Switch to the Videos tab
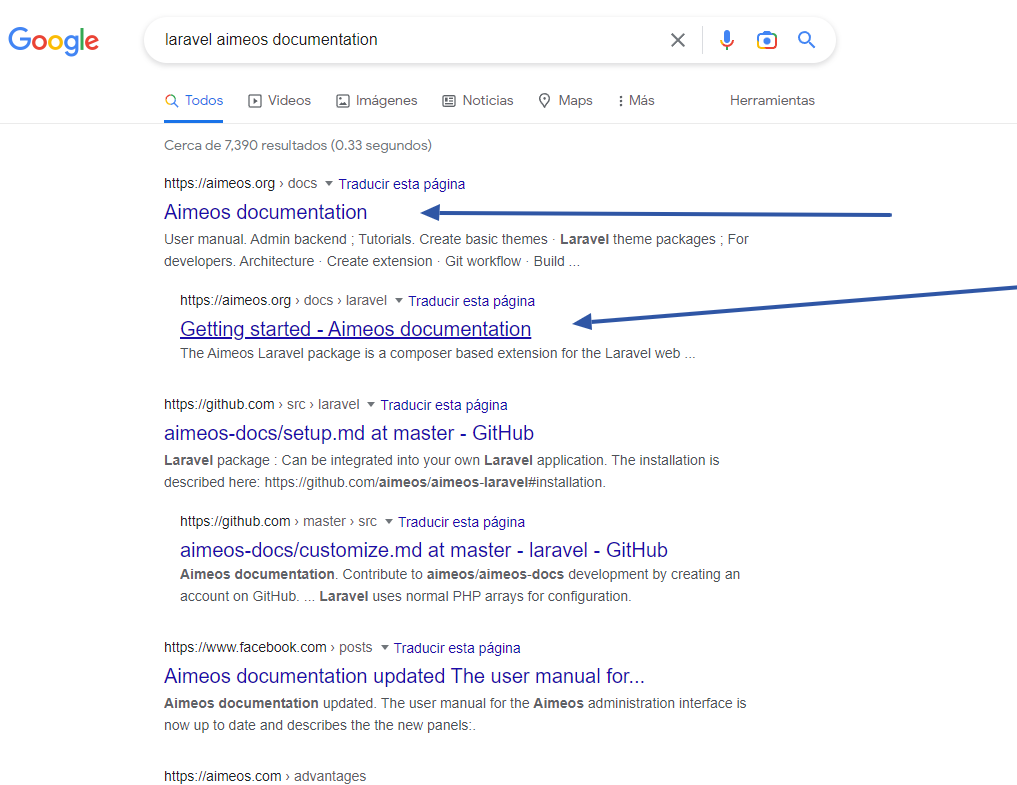This screenshot has height=785, width=1017. pos(280,101)
